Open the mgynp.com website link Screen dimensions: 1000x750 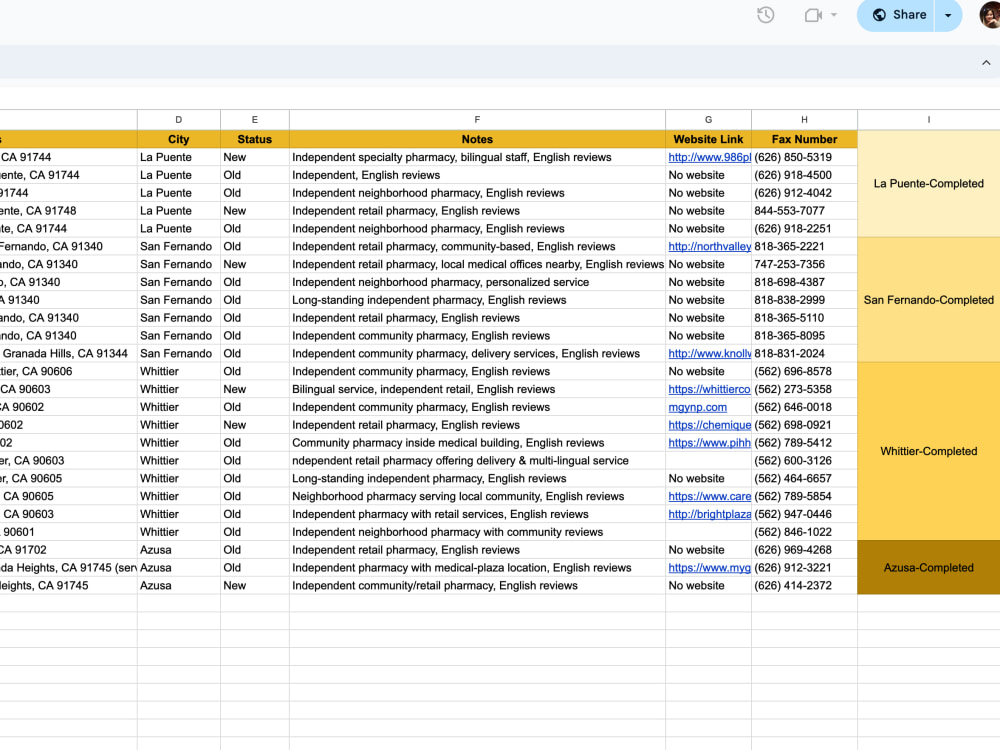pyautogui.click(x=698, y=407)
